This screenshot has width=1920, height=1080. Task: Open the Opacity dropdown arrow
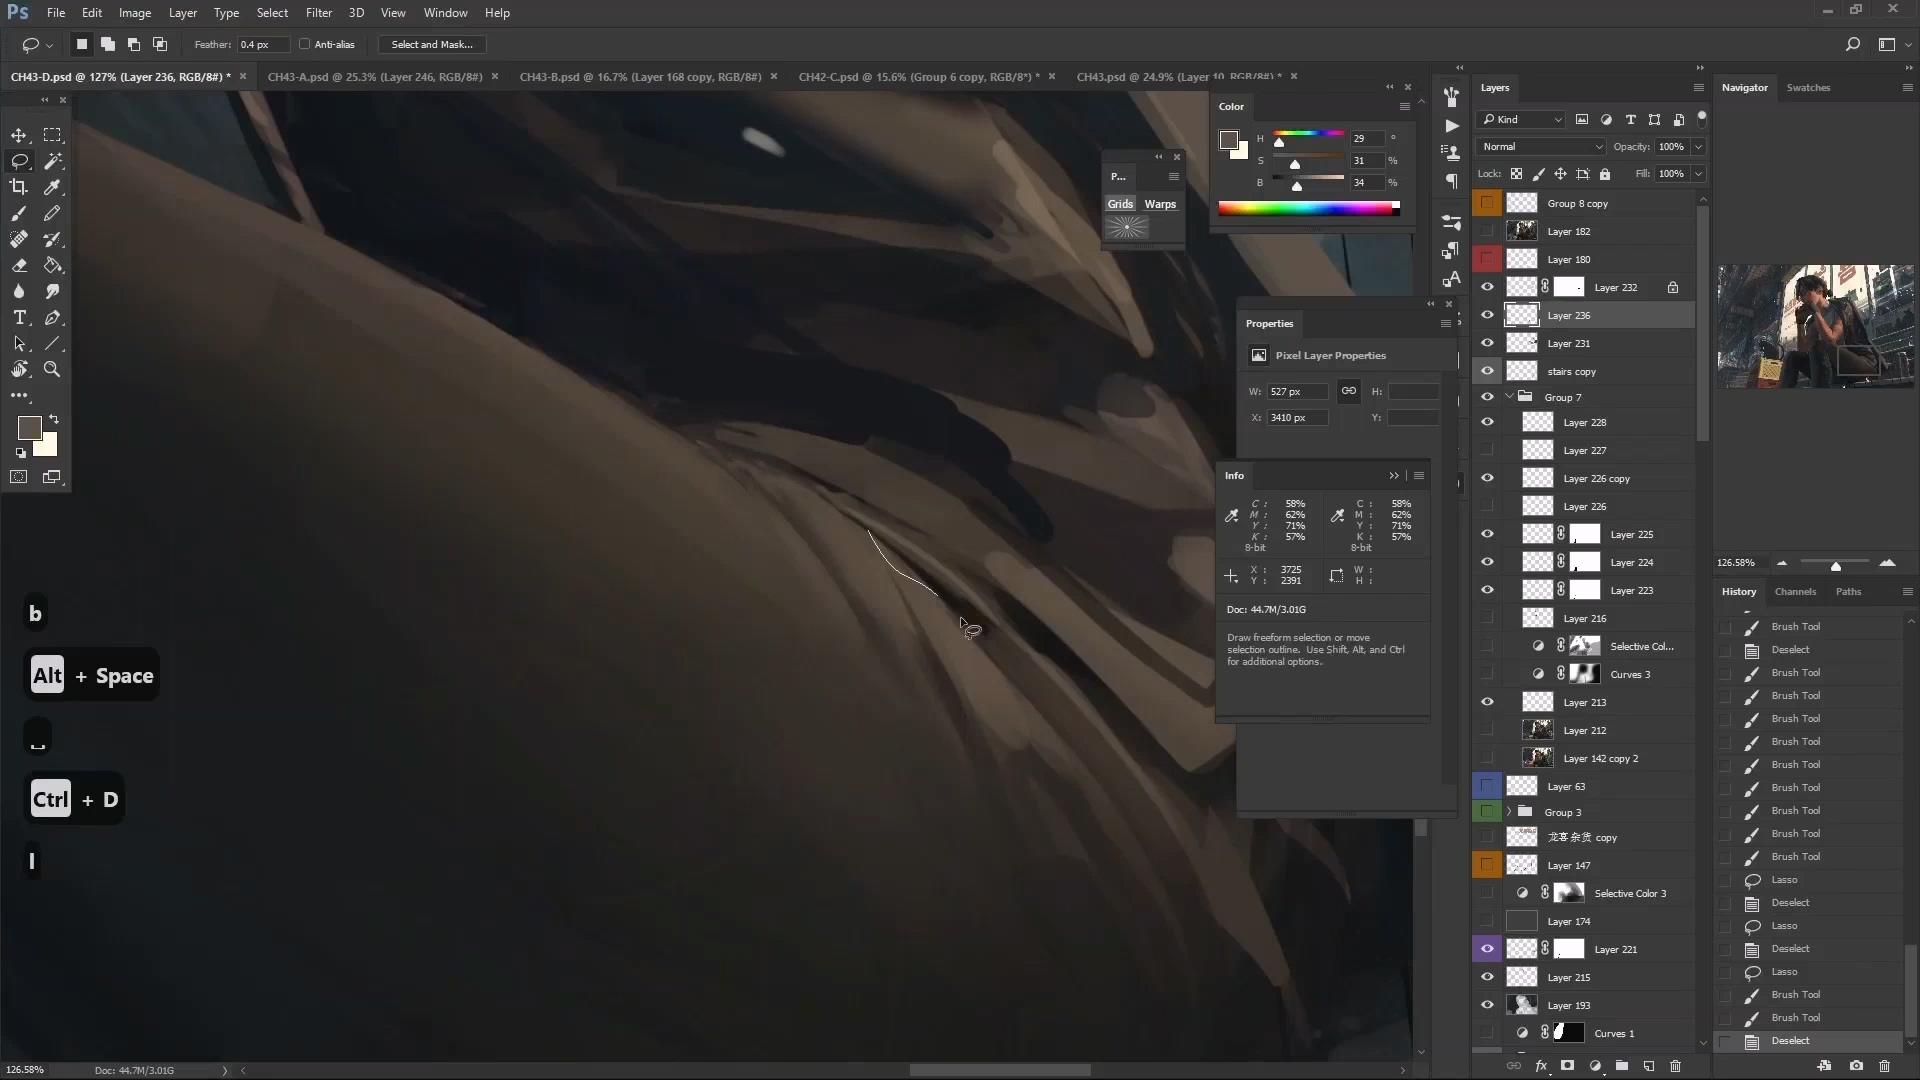coord(1697,147)
